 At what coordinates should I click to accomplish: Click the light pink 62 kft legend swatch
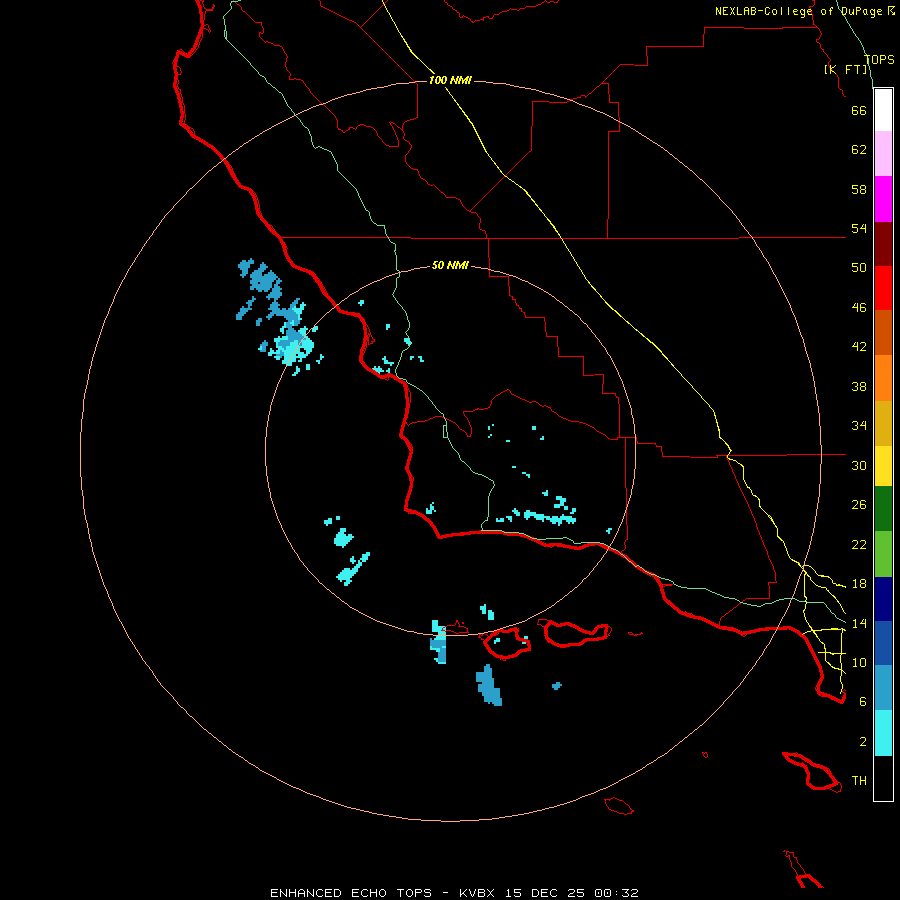click(x=883, y=153)
